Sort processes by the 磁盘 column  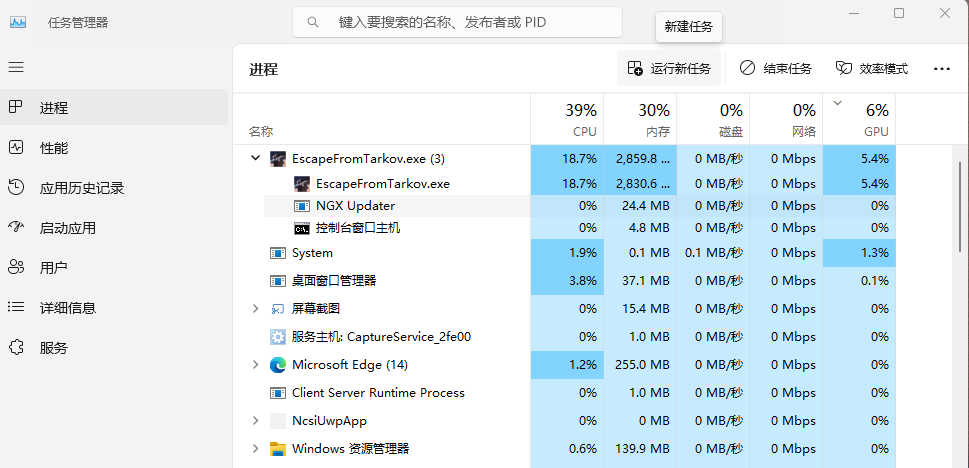(713, 119)
